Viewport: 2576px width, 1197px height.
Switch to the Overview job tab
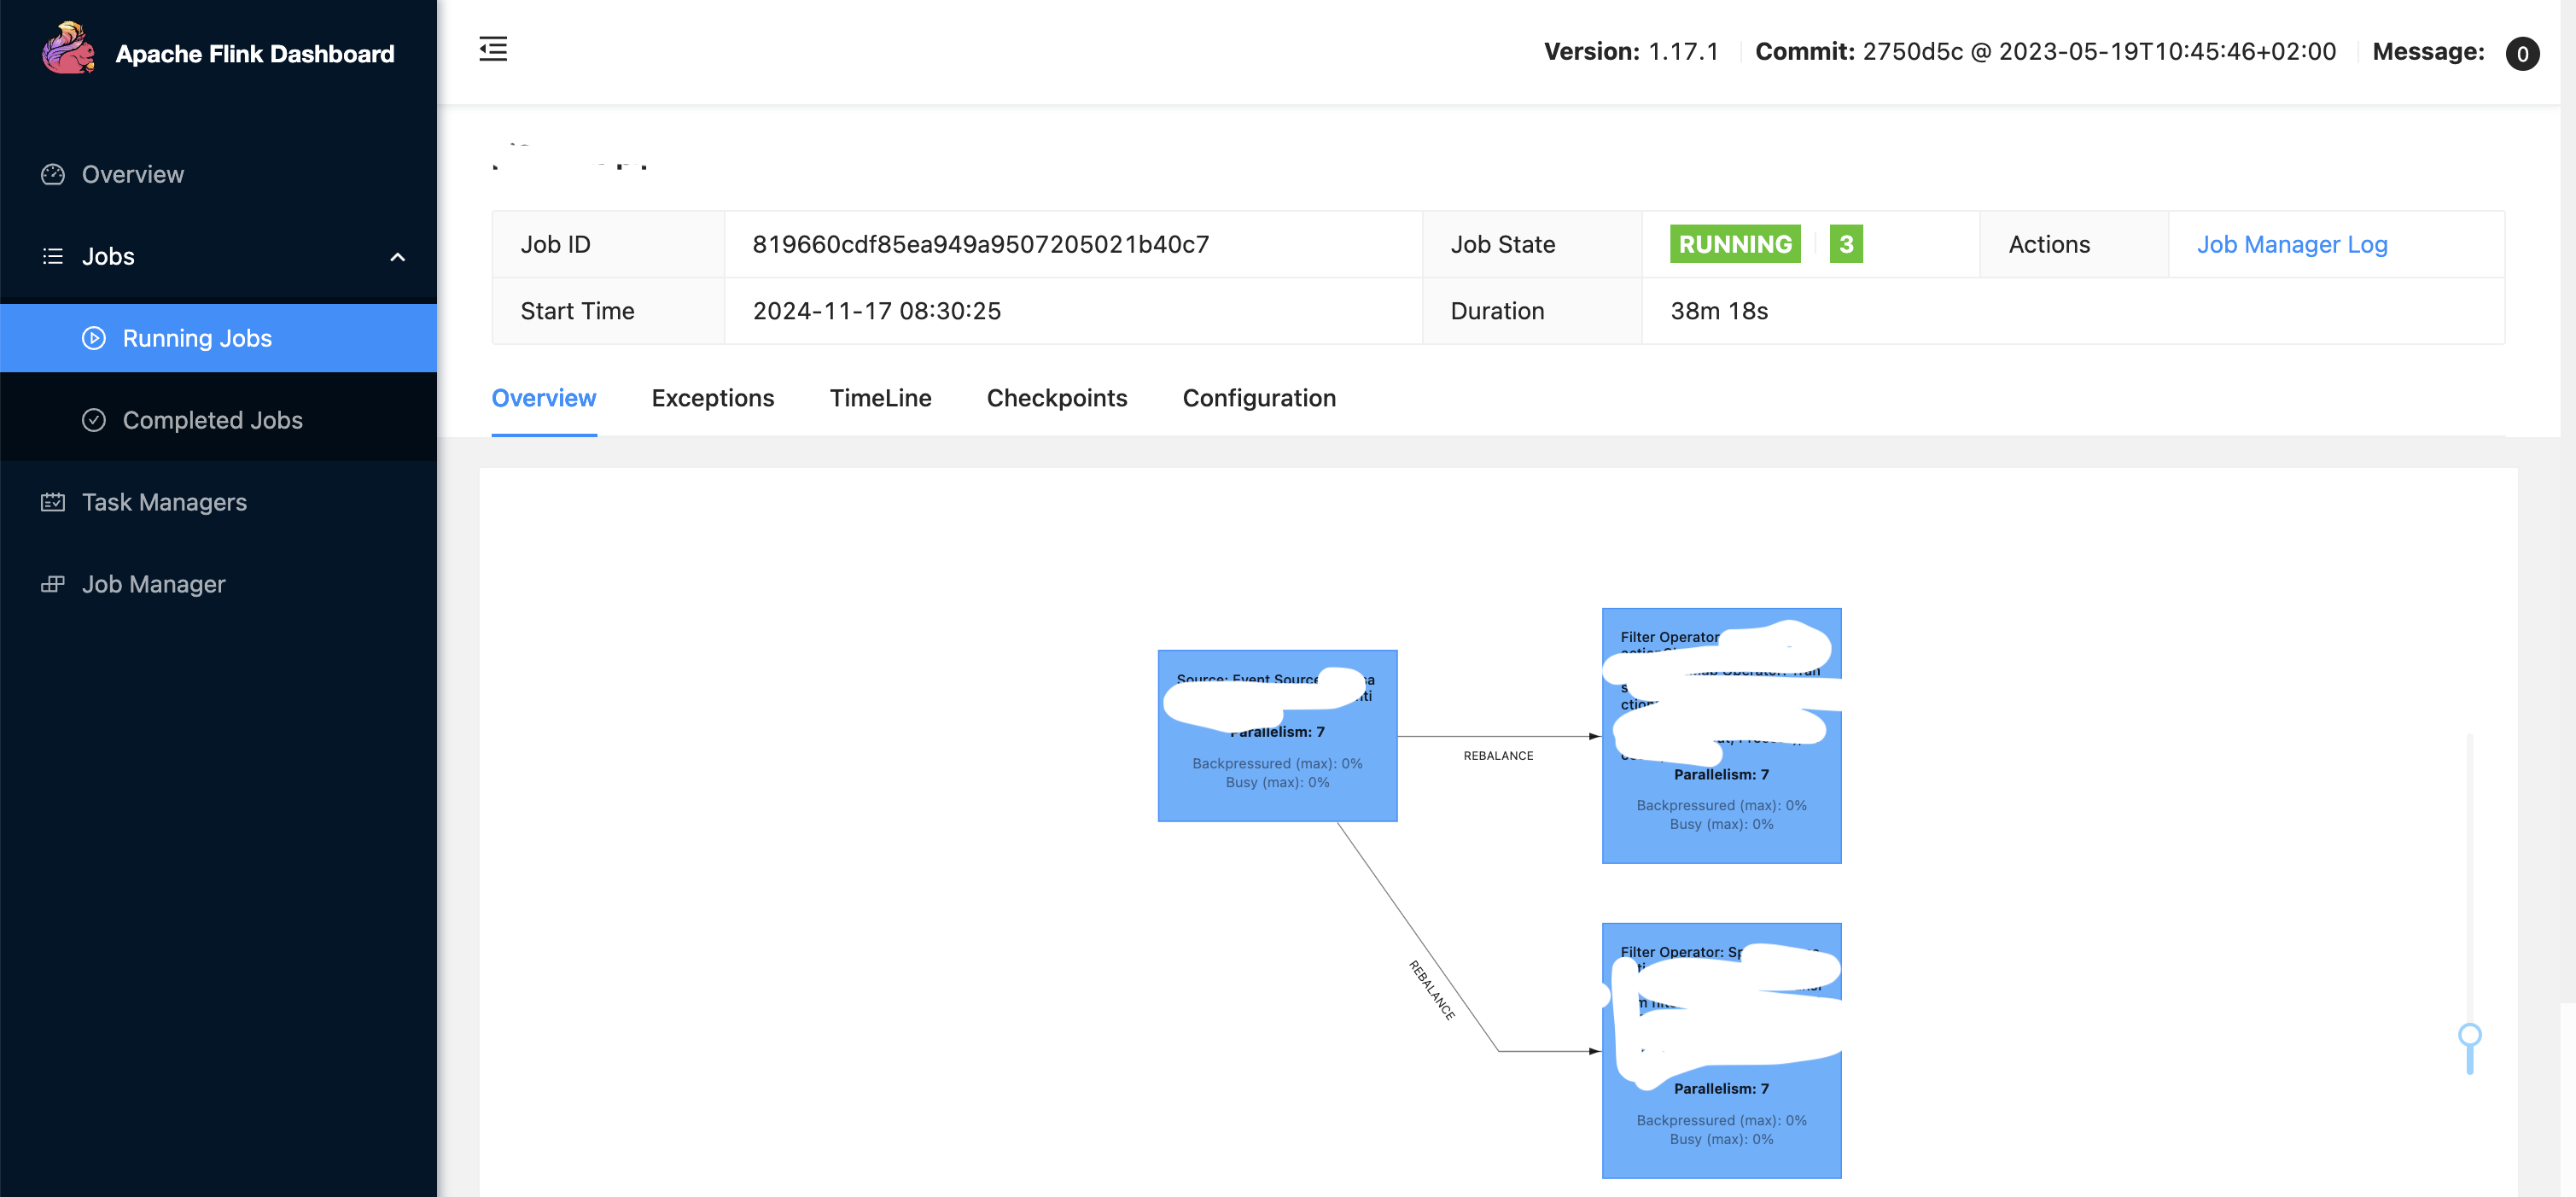click(x=544, y=398)
